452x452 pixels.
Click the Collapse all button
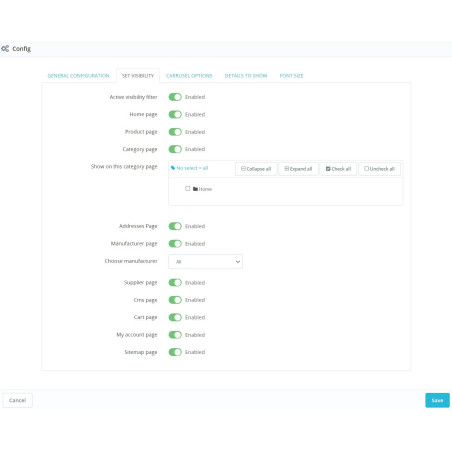256,169
